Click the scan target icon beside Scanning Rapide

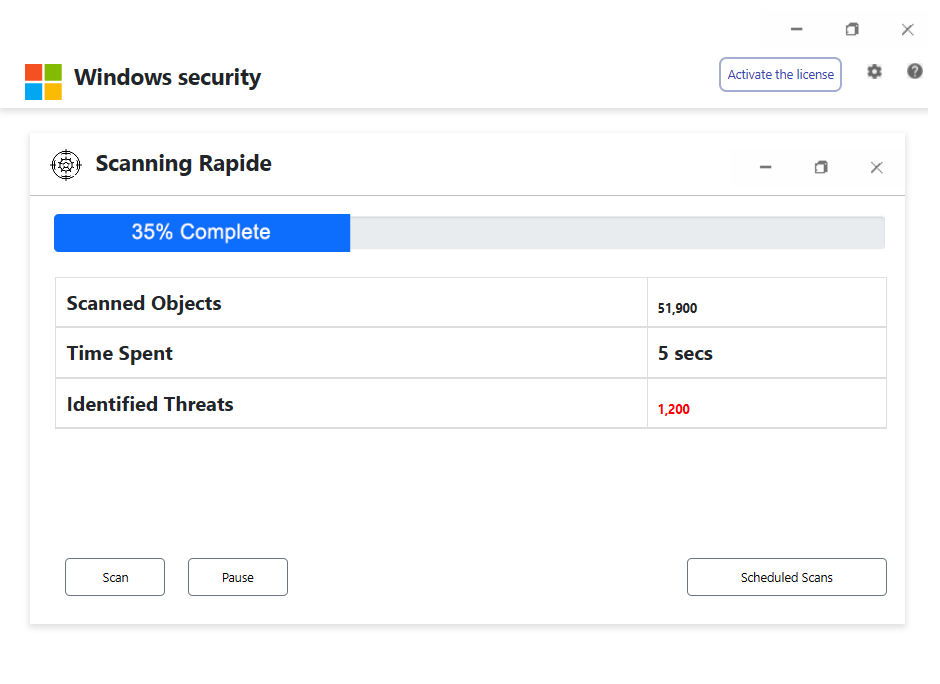coord(66,165)
